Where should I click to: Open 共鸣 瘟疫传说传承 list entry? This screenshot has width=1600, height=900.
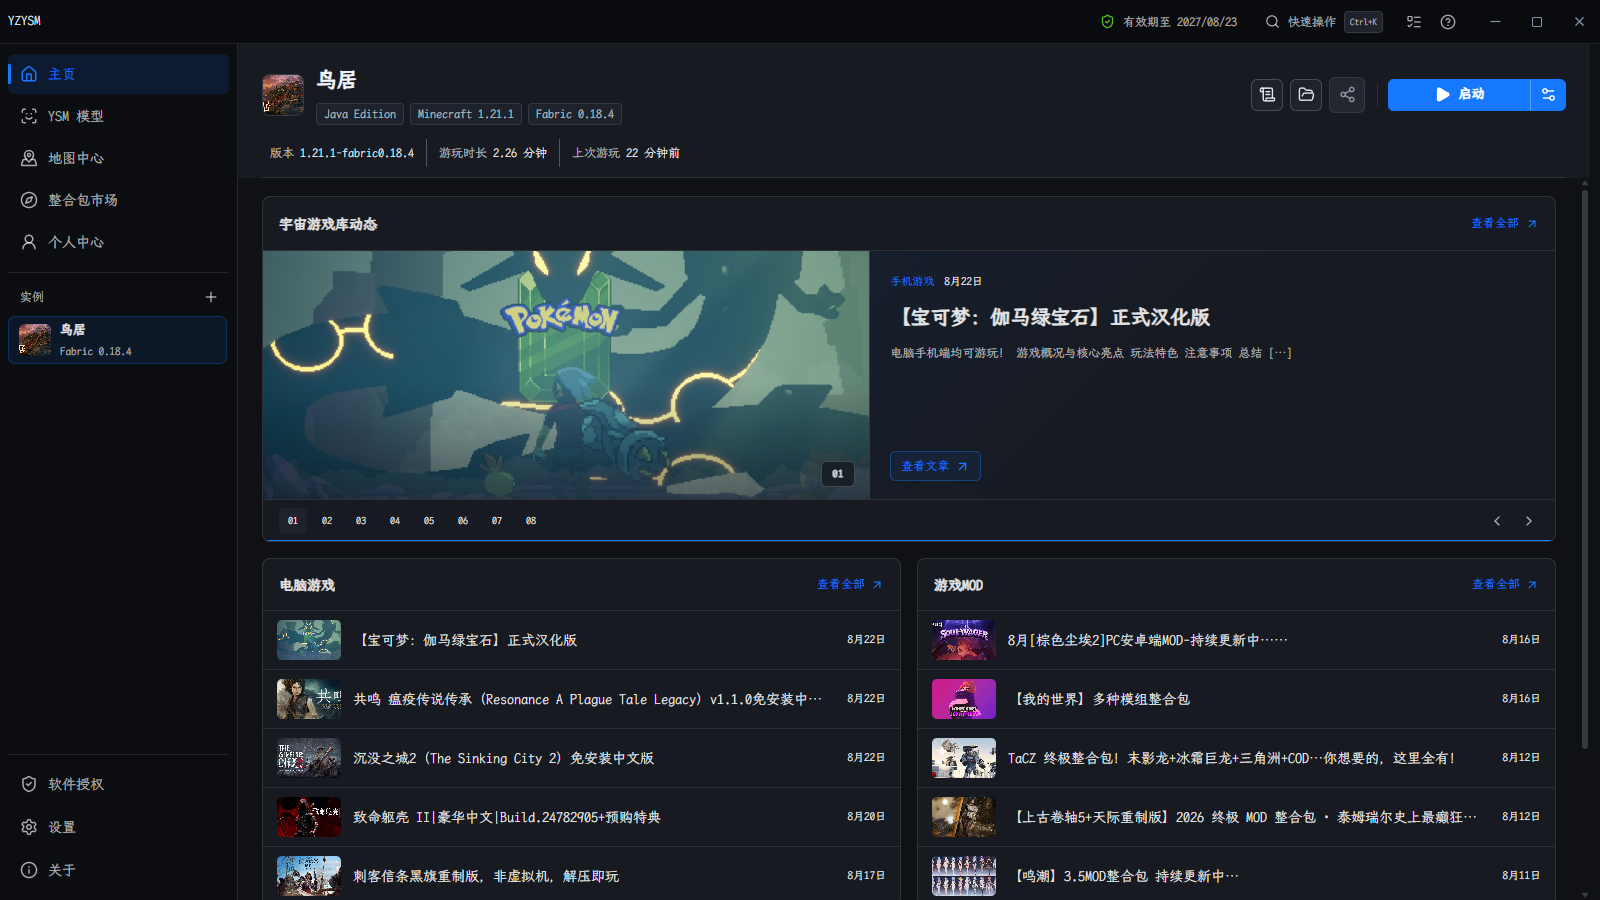581,699
